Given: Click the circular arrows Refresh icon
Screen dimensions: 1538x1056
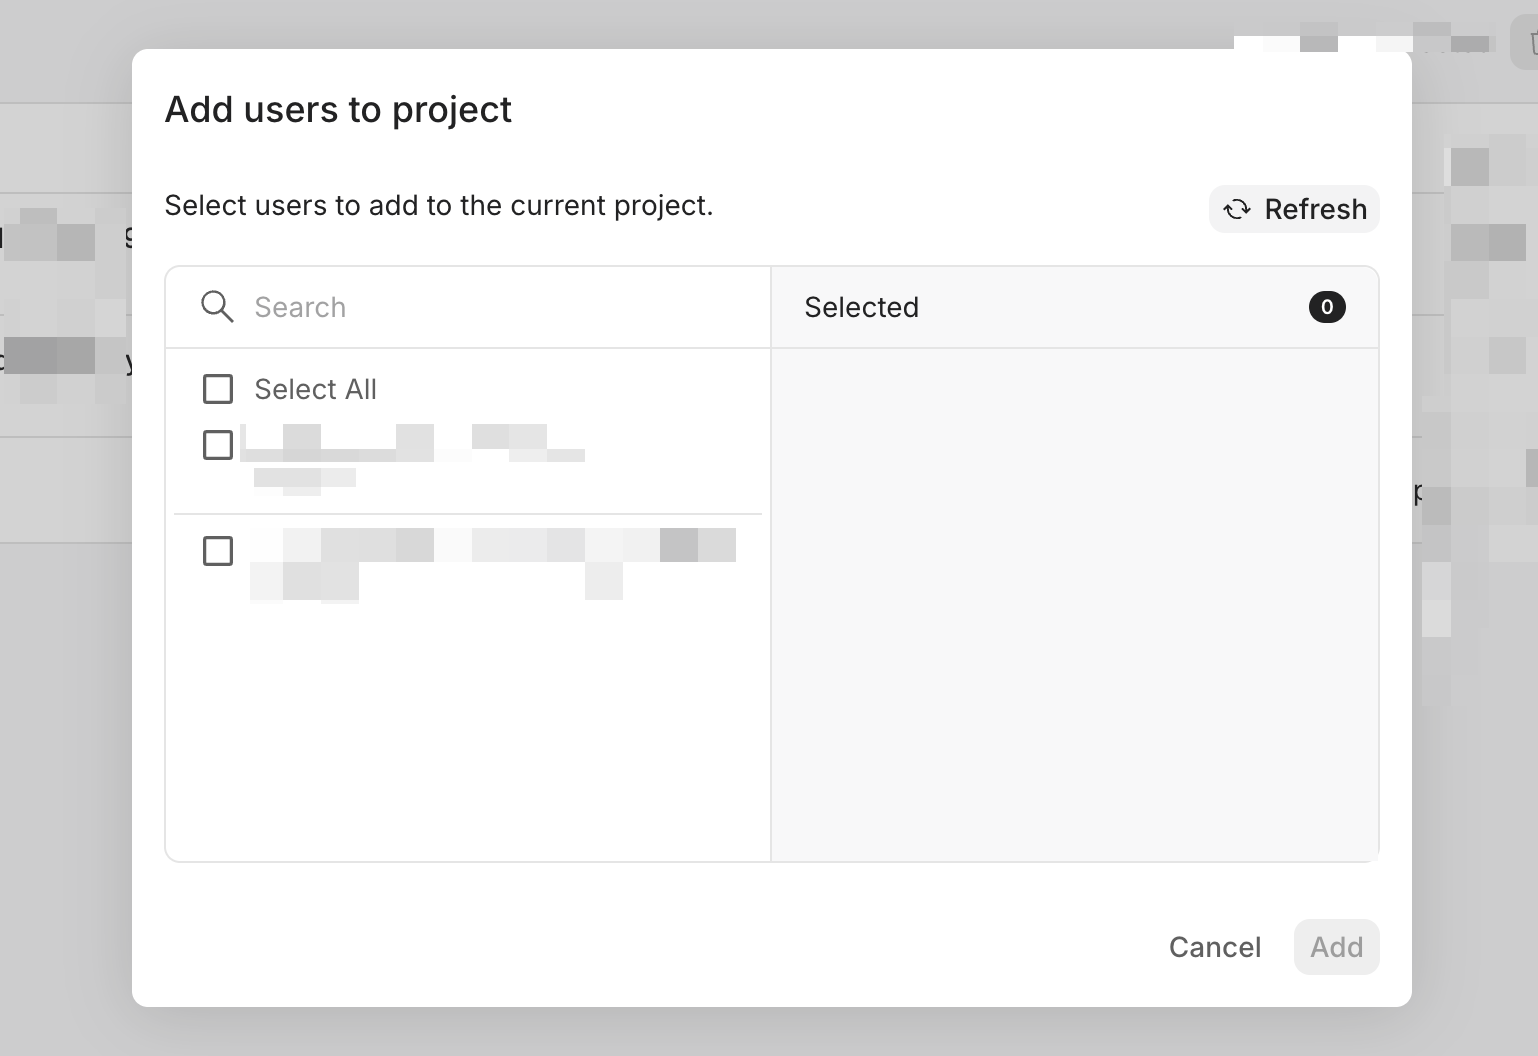Looking at the screenshot, I should point(1237,209).
